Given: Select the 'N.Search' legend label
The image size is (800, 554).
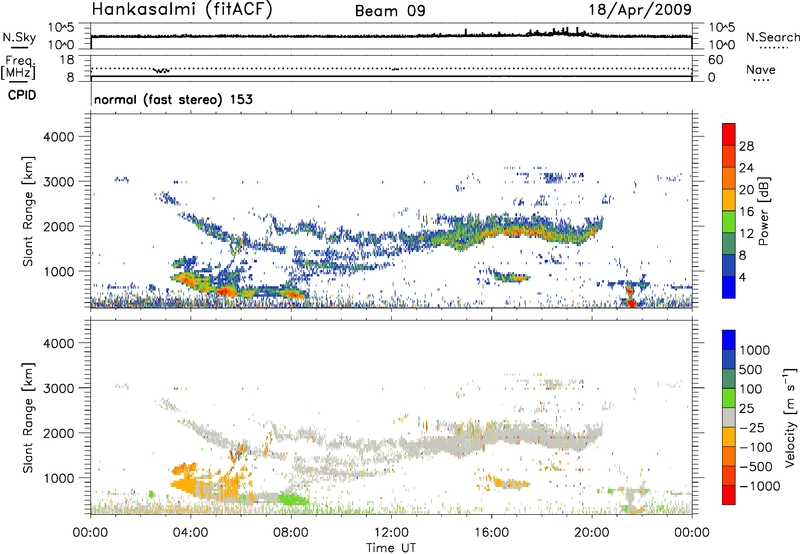Looking at the screenshot, I should click(x=772, y=37).
